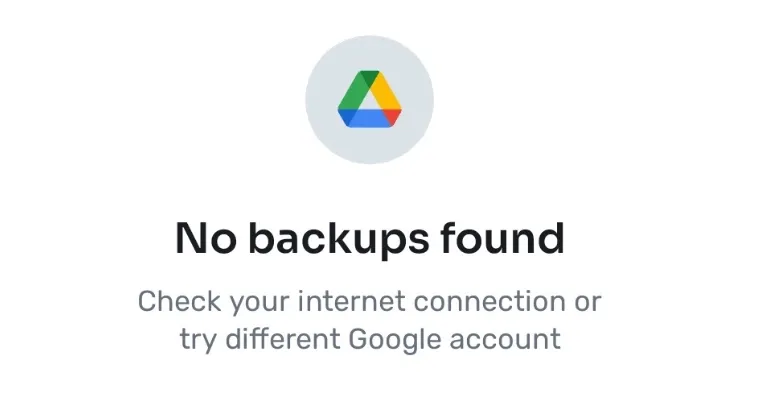758x418 pixels.
Task: Click the word "No" in heading
Action: click(206, 239)
